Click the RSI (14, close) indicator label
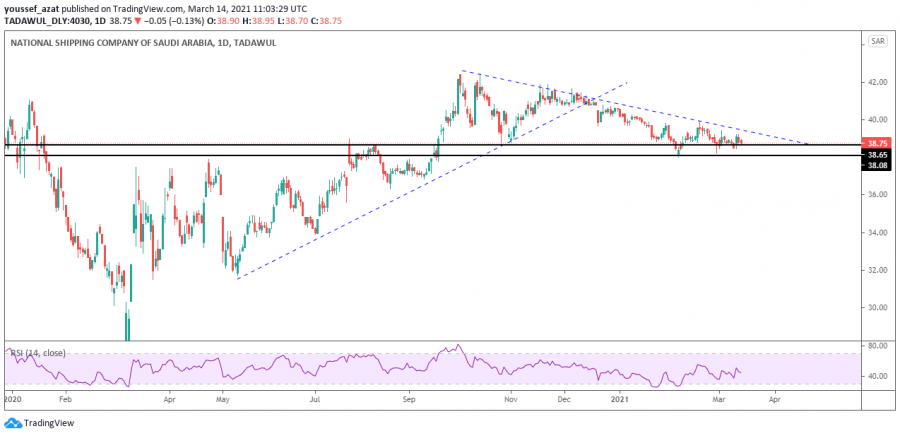The width and height of the screenshot is (900, 436). click(x=40, y=352)
